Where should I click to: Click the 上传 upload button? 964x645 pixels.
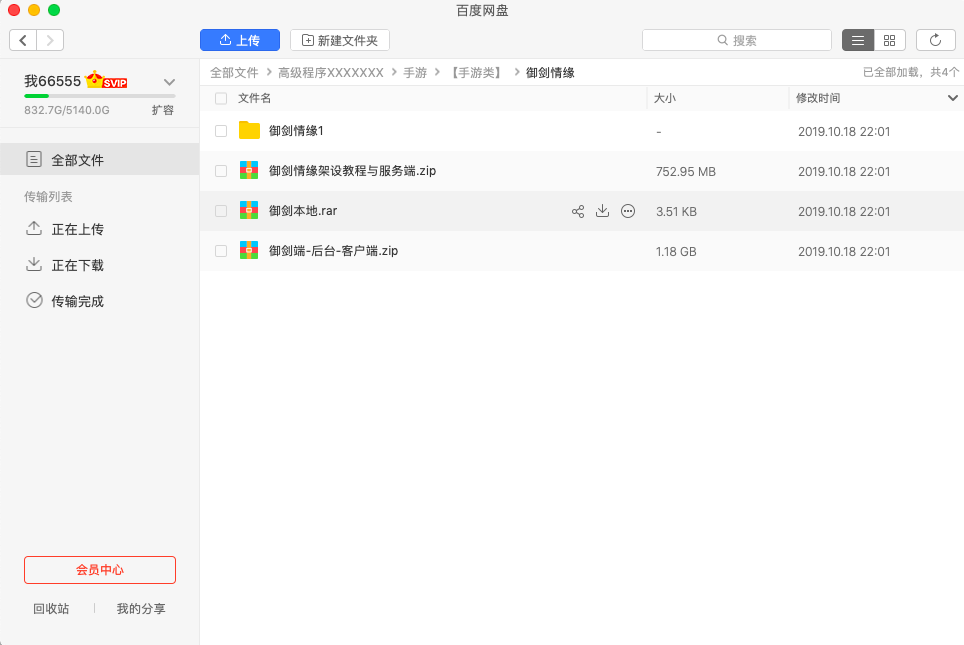tap(239, 40)
